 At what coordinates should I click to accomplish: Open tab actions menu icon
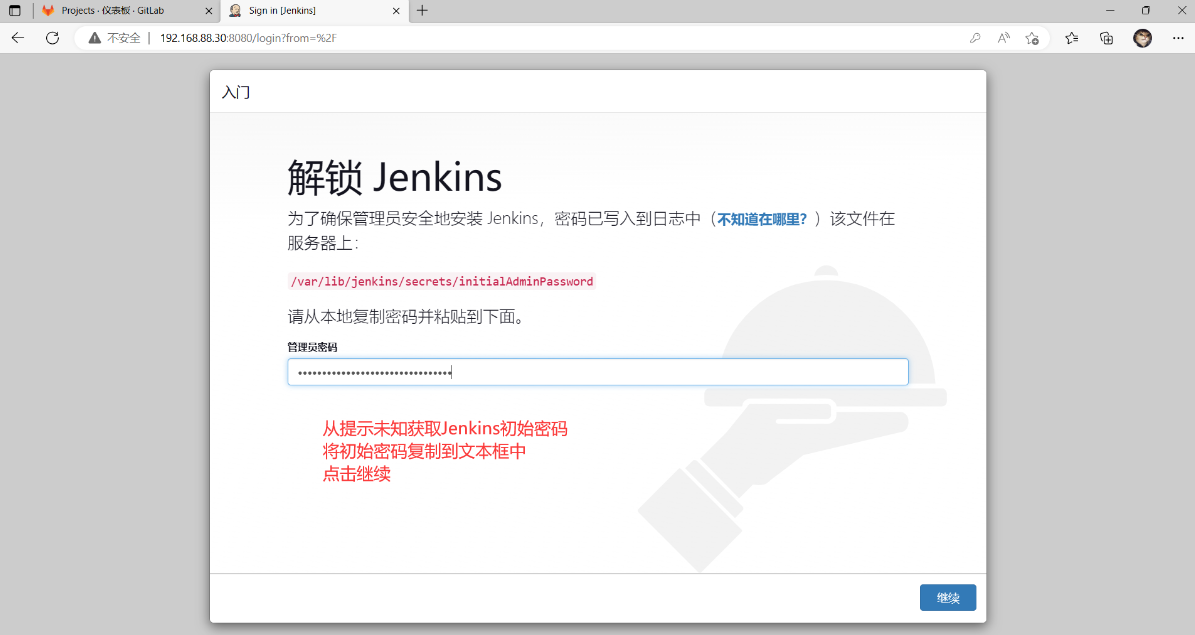14,11
